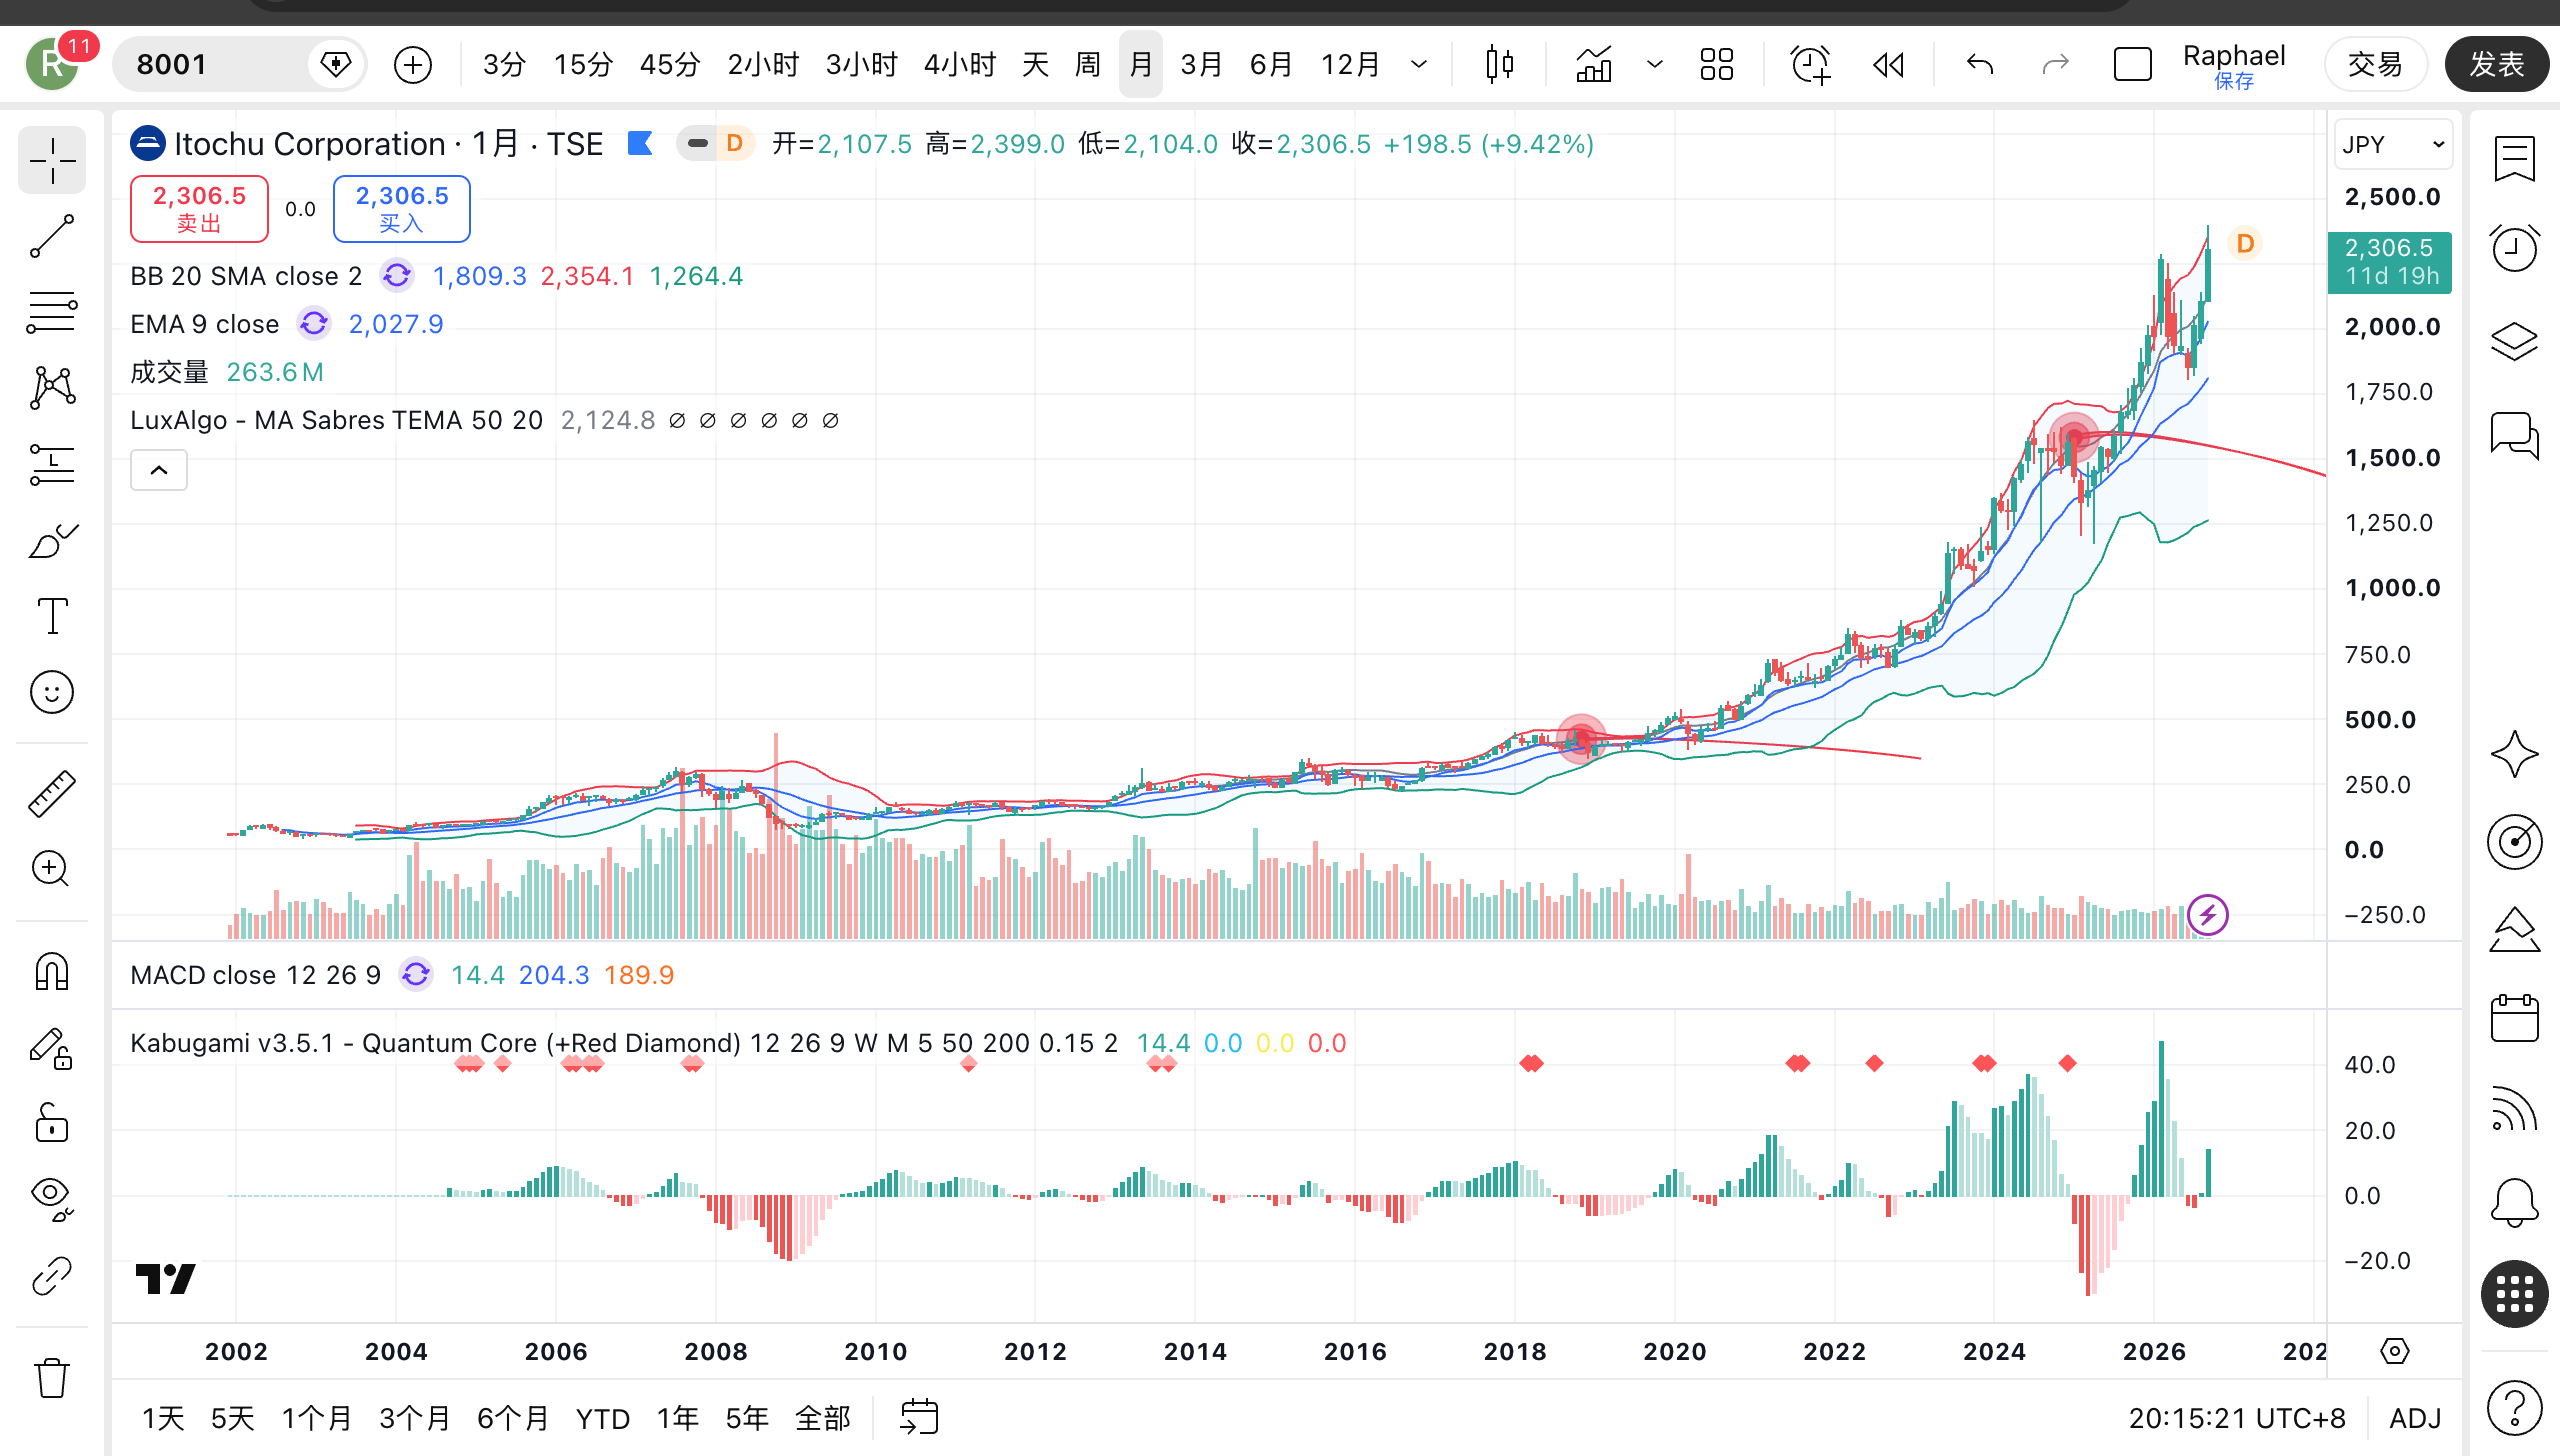Viewport: 2560px width, 1456px height.
Task: Open the indicators menu
Action: 1594,65
